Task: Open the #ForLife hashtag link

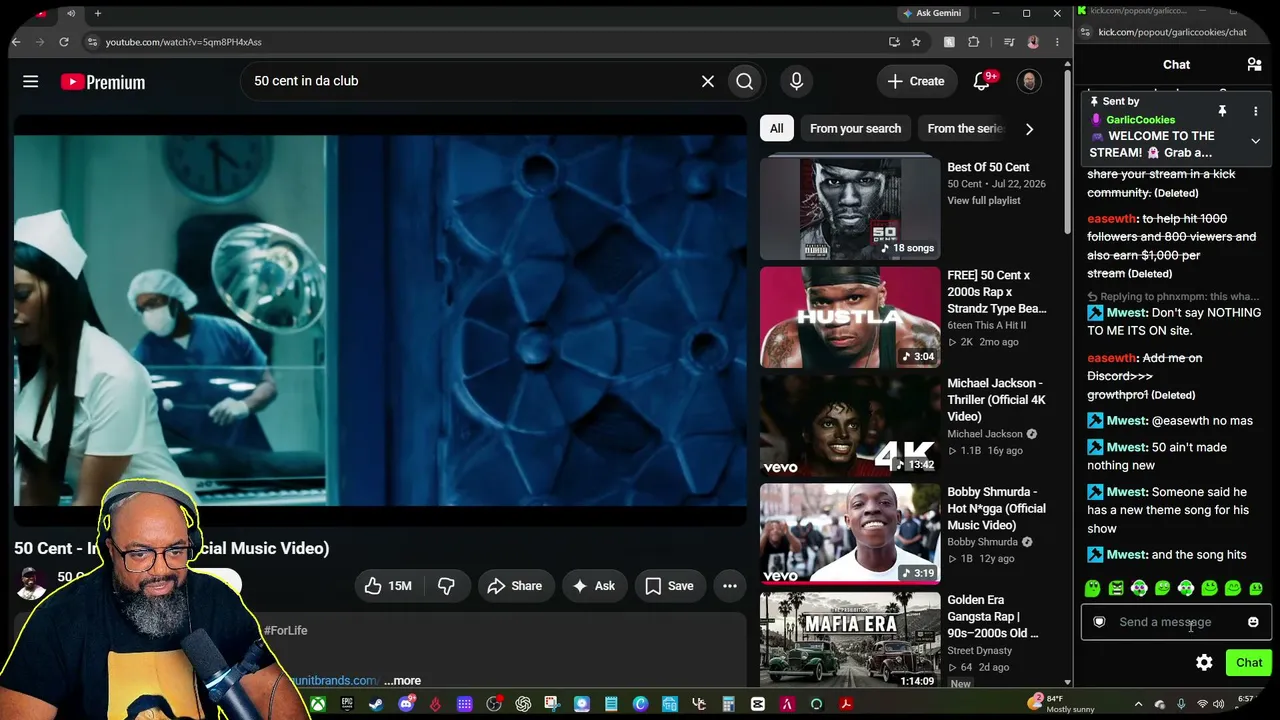Action: (x=285, y=631)
